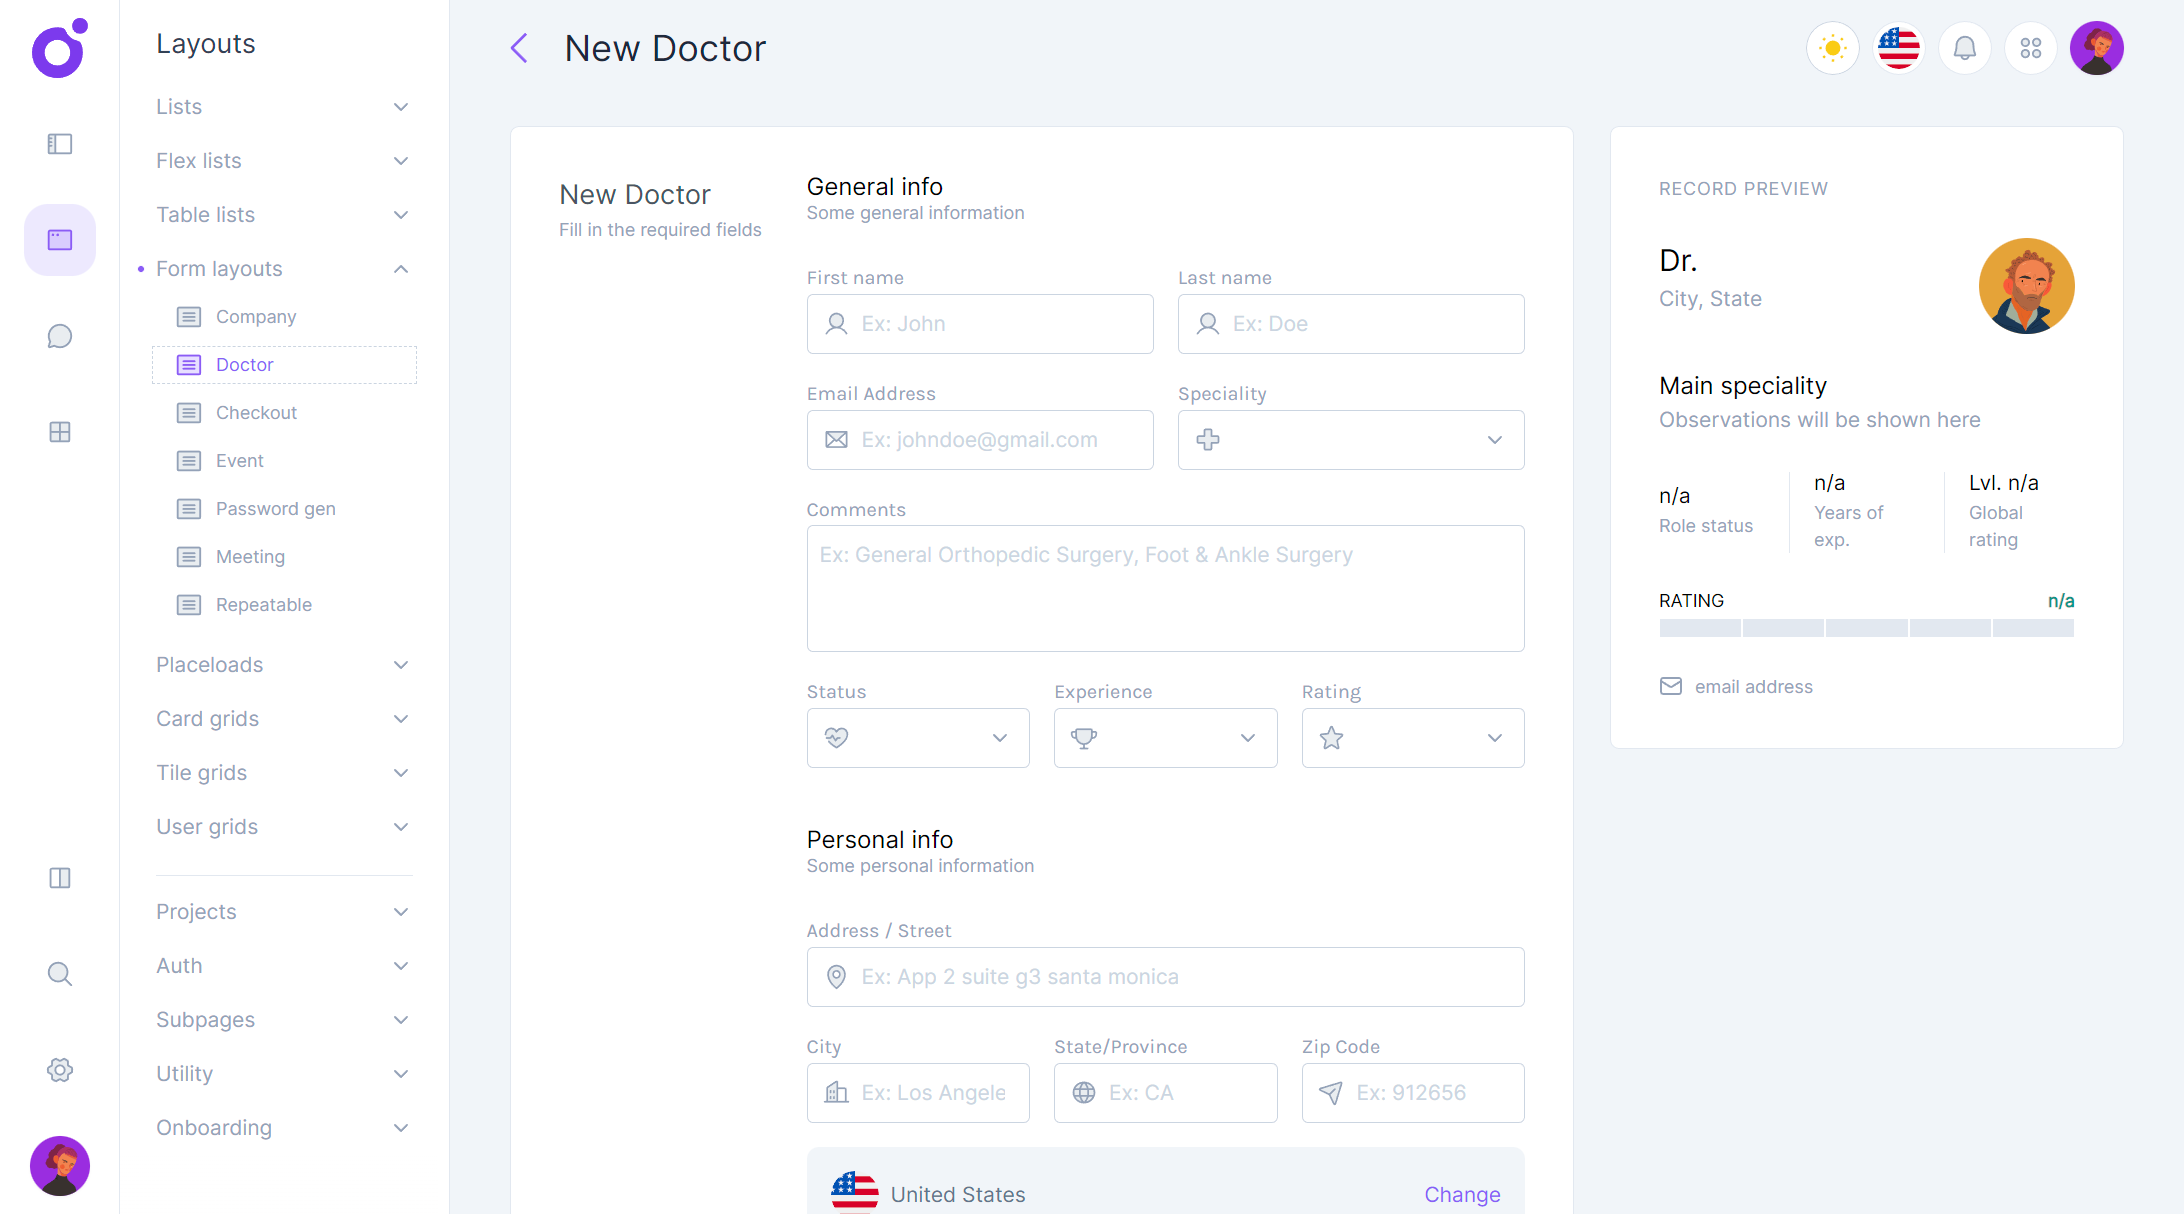
Task: Open the Password gen menu item
Action: coord(275,509)
